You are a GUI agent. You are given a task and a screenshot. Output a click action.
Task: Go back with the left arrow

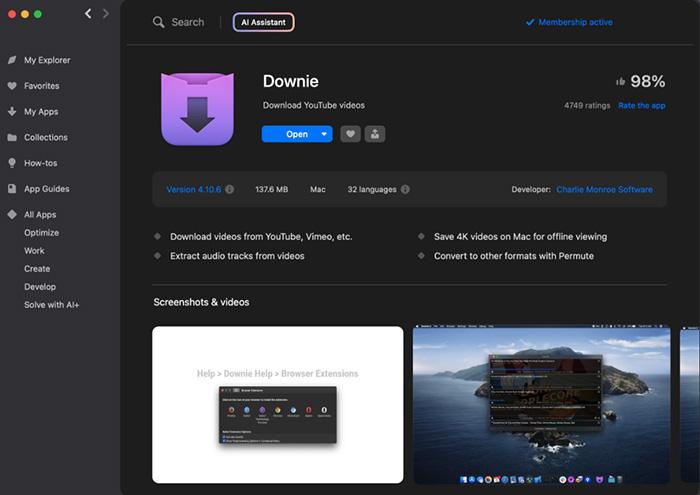tap(88, 14)
